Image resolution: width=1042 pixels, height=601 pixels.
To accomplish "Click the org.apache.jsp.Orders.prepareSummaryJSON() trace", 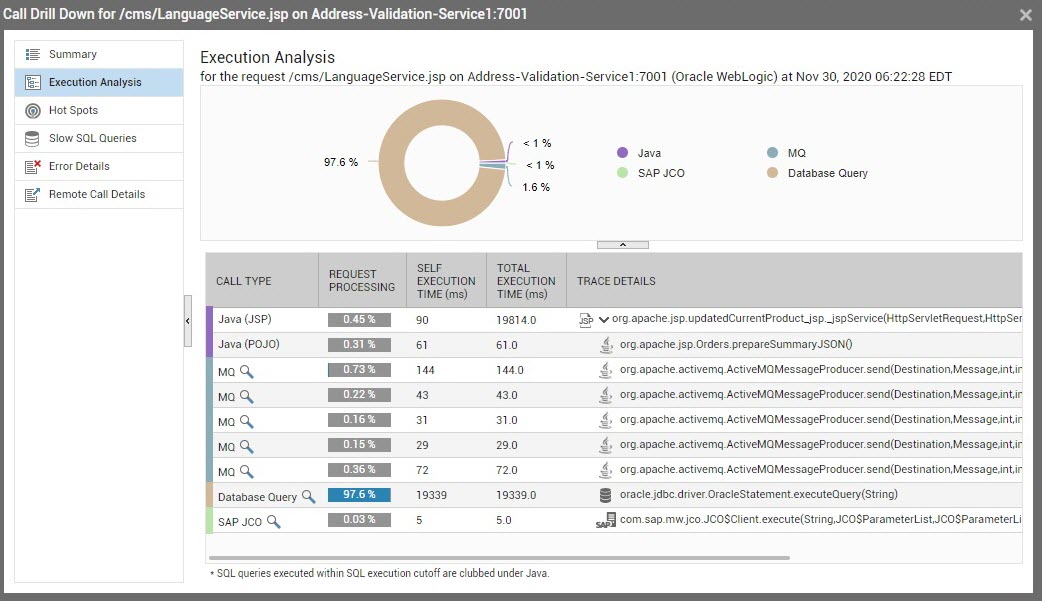I will point(736,344).
